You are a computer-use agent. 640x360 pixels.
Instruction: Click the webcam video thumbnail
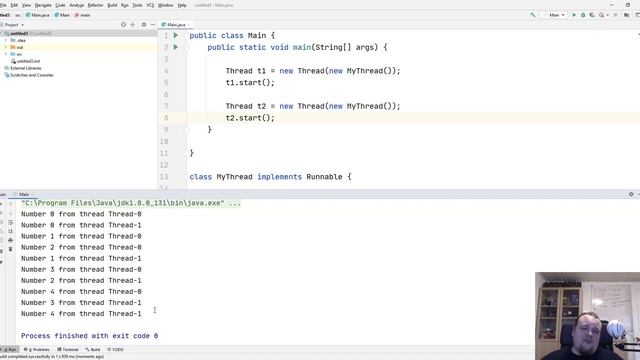pyautogui.click(x=587, y=316)
